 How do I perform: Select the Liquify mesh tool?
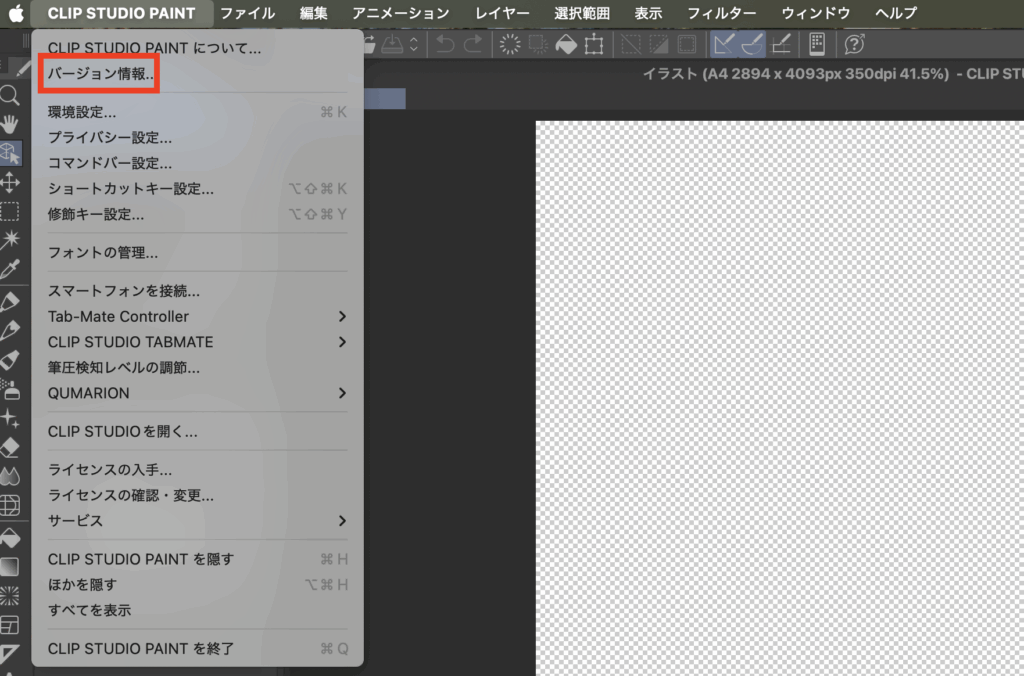pyautogui.click(x=10, y=506)
